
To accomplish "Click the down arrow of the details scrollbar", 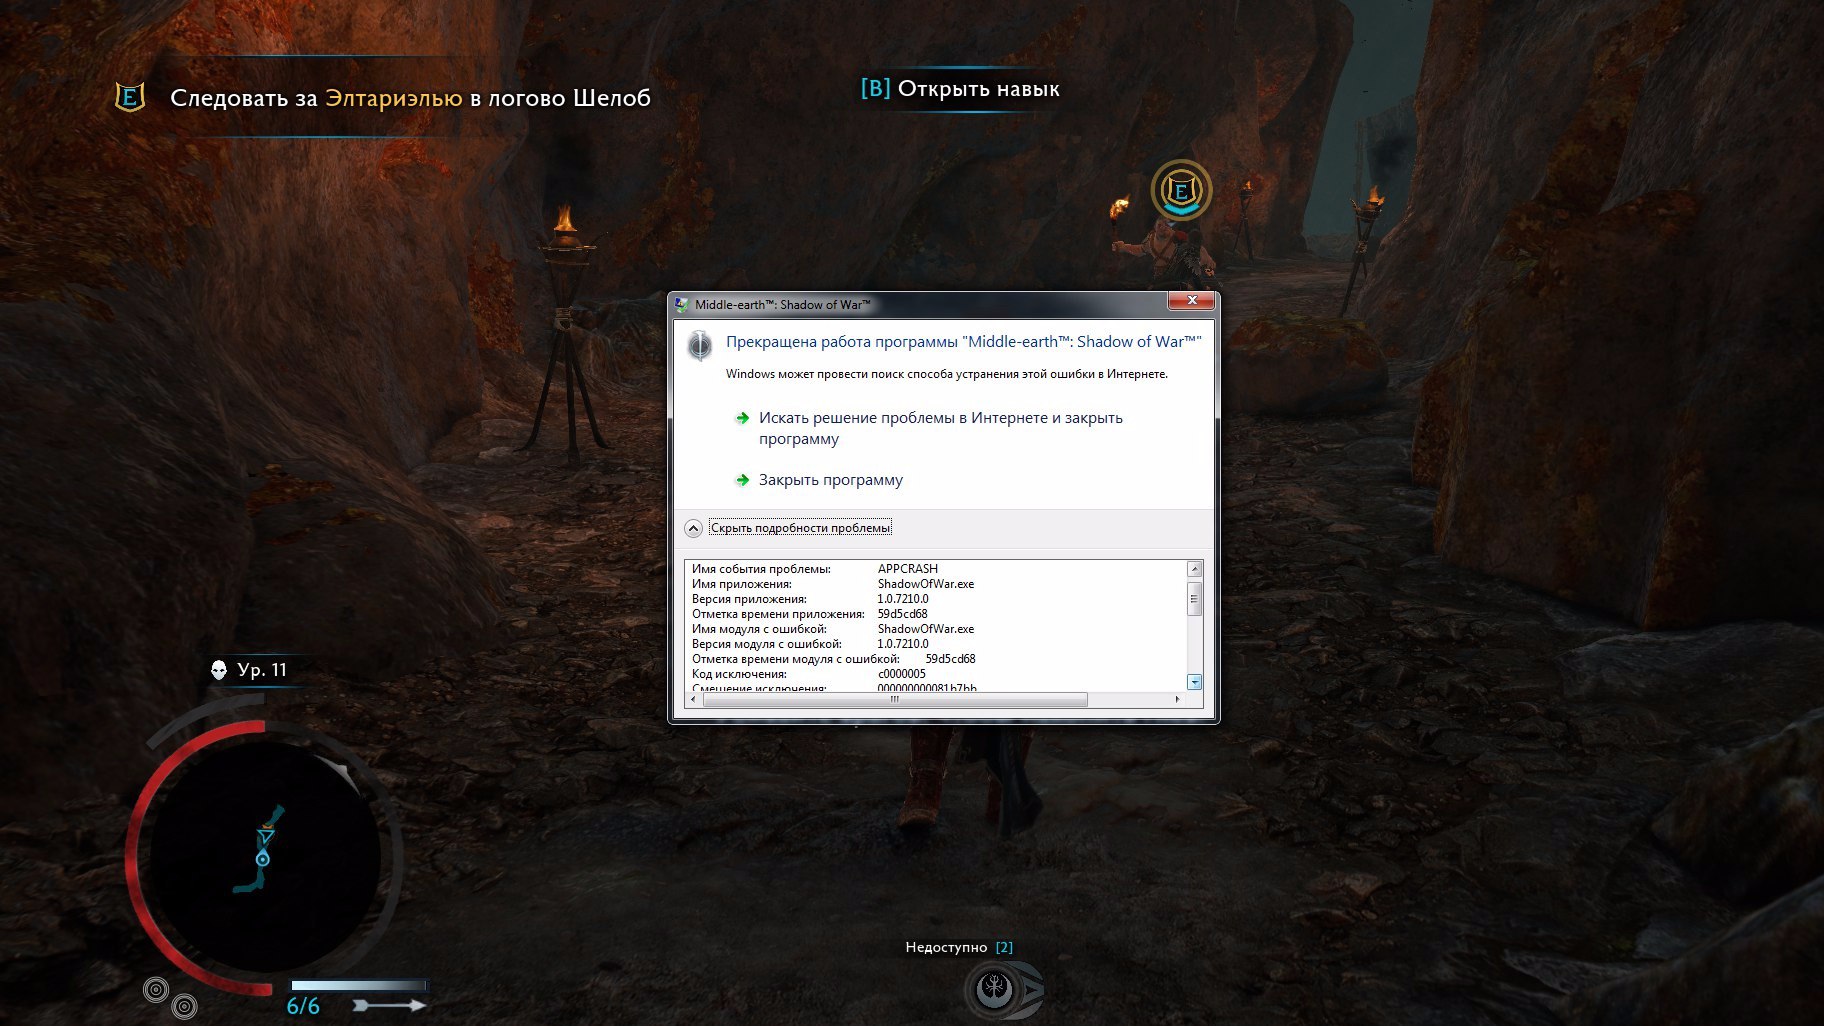I will (x=1194, y=682).
